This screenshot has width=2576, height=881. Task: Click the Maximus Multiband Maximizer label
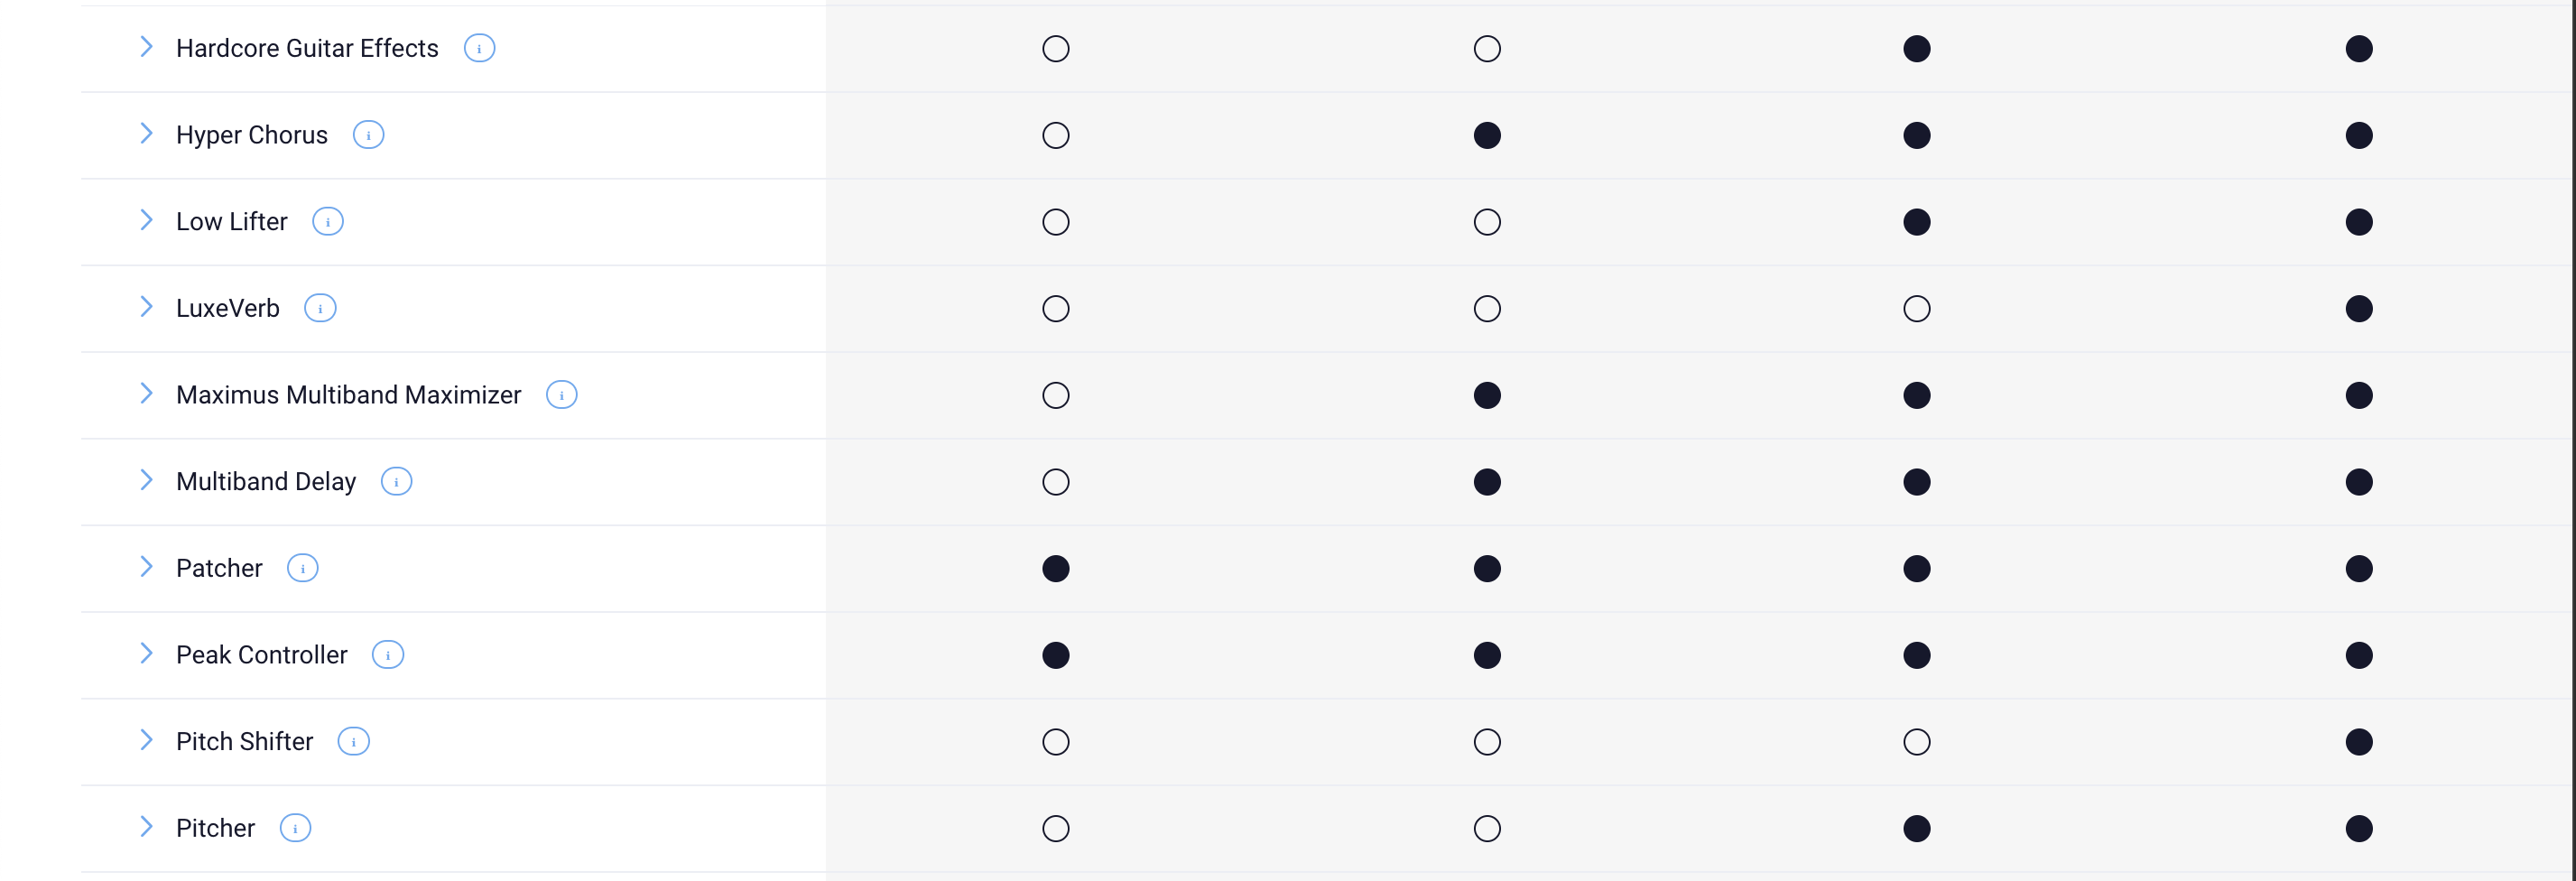click(x=348, y=395)
